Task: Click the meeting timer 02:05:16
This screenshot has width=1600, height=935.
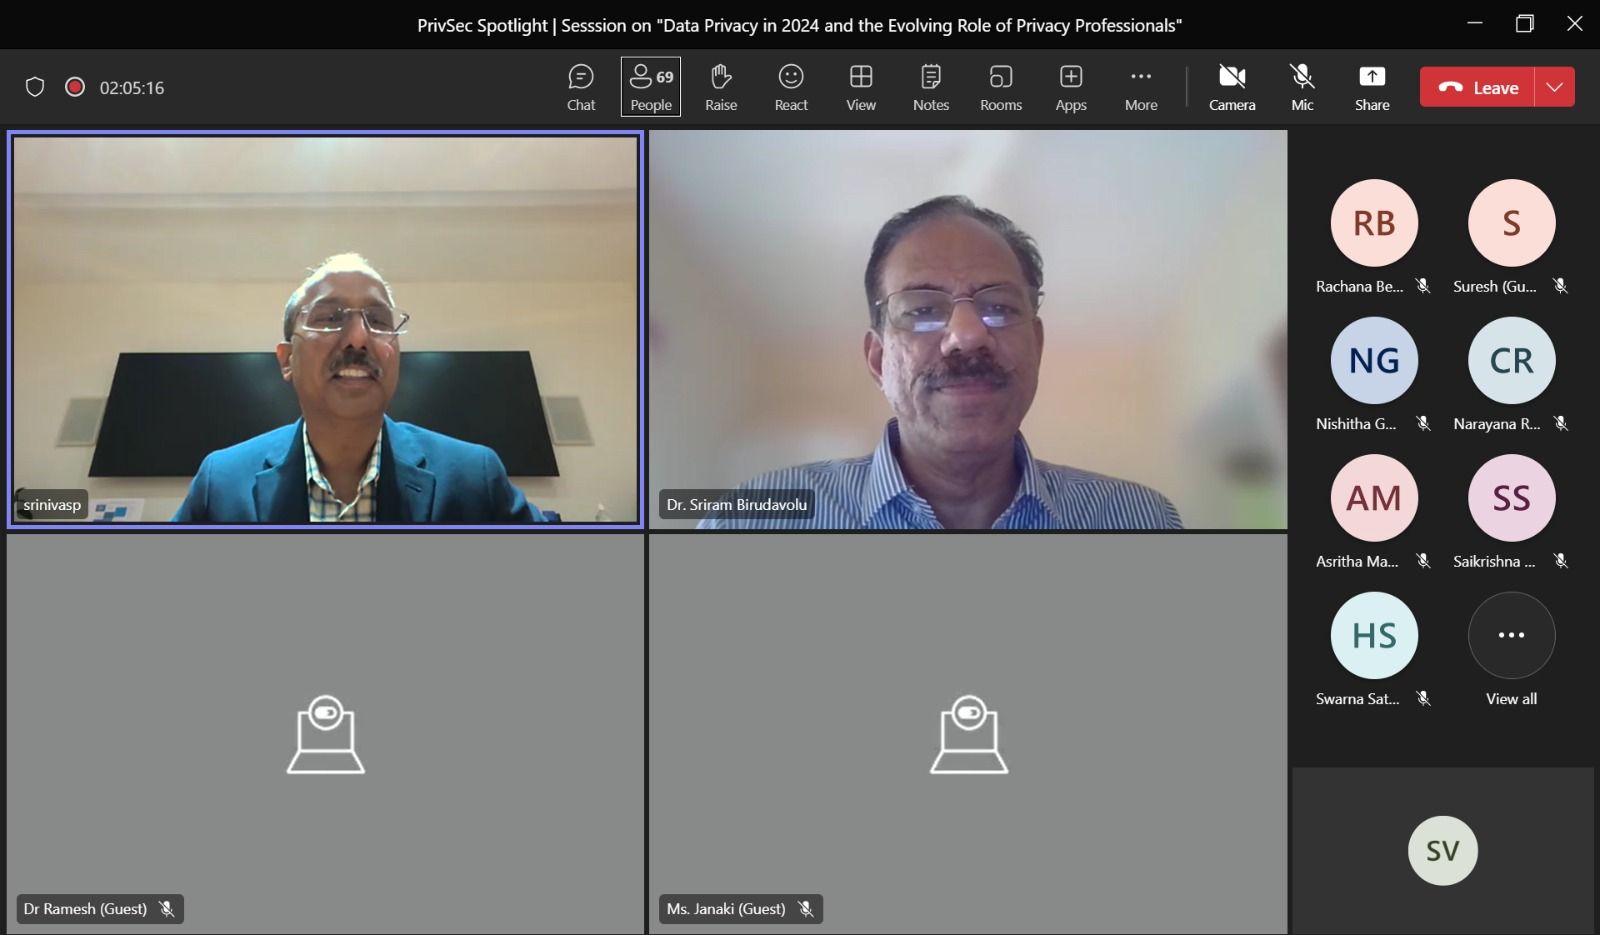Action: point(132,88)
